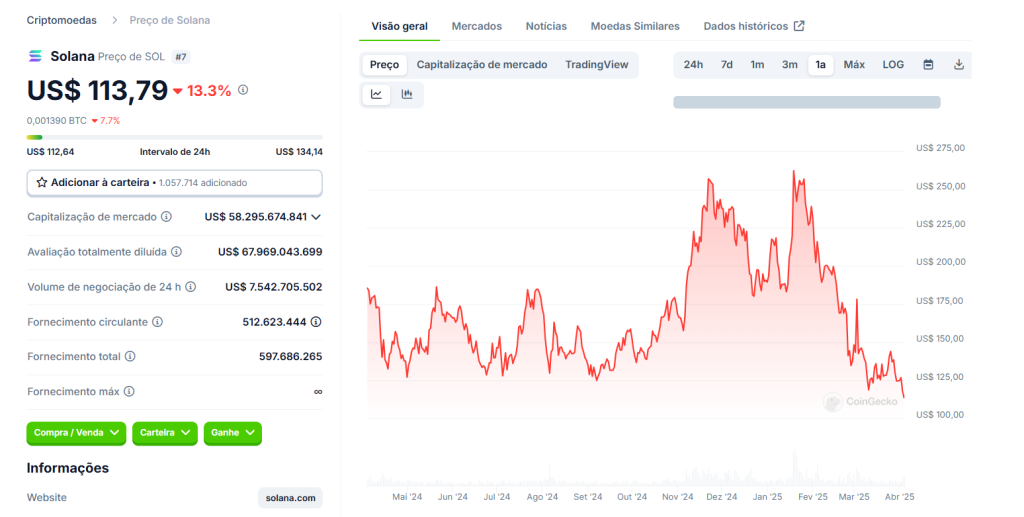Click the Solana logo icon

35,56
